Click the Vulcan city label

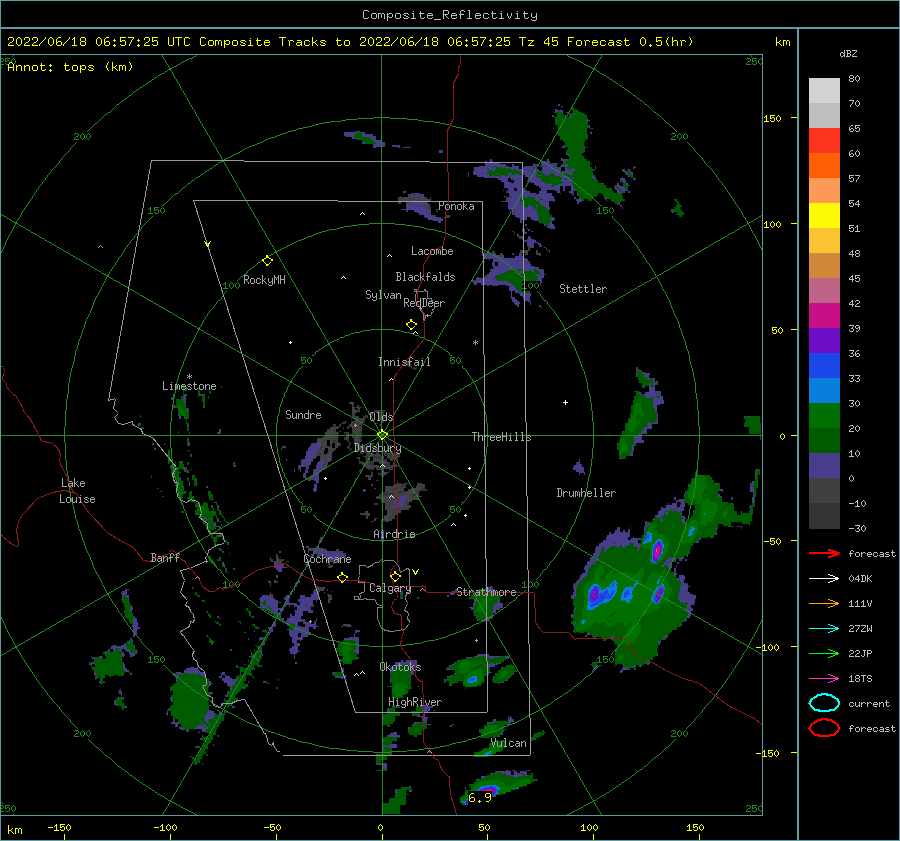click(x=508, y=743)
